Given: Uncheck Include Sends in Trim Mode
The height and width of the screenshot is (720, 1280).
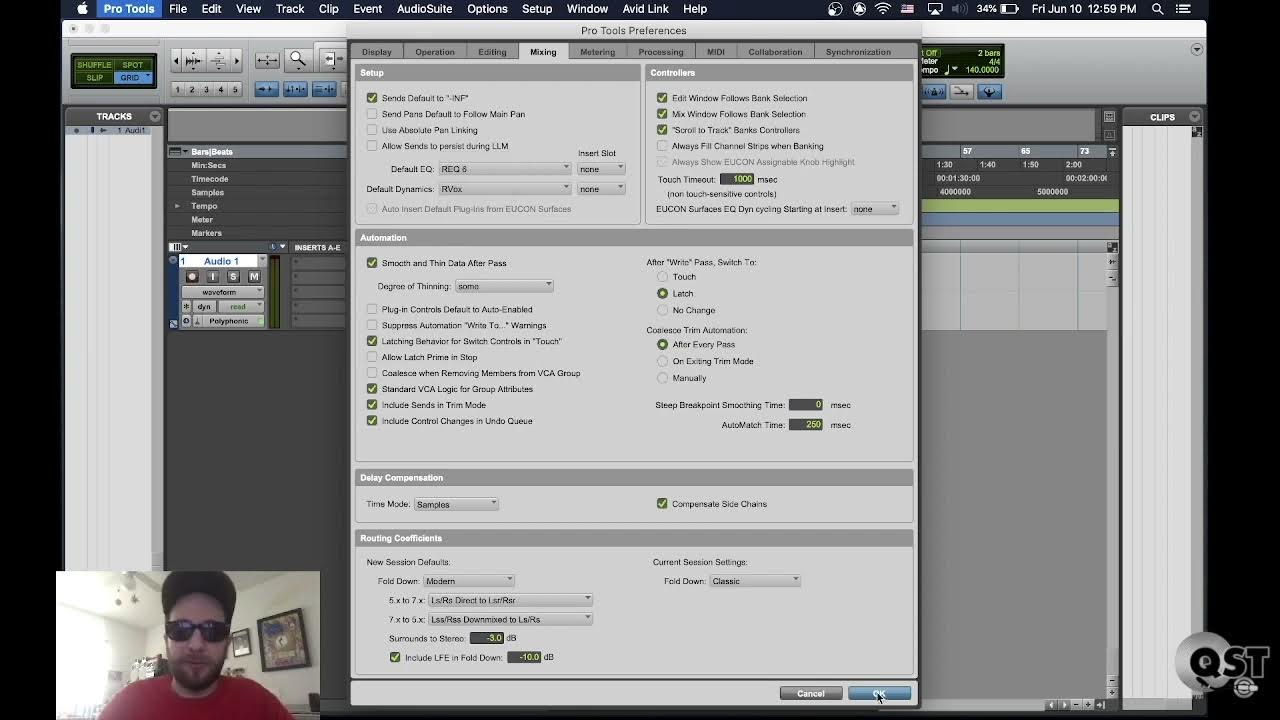Looking at the screenshot, I should (x=372, y=405).
